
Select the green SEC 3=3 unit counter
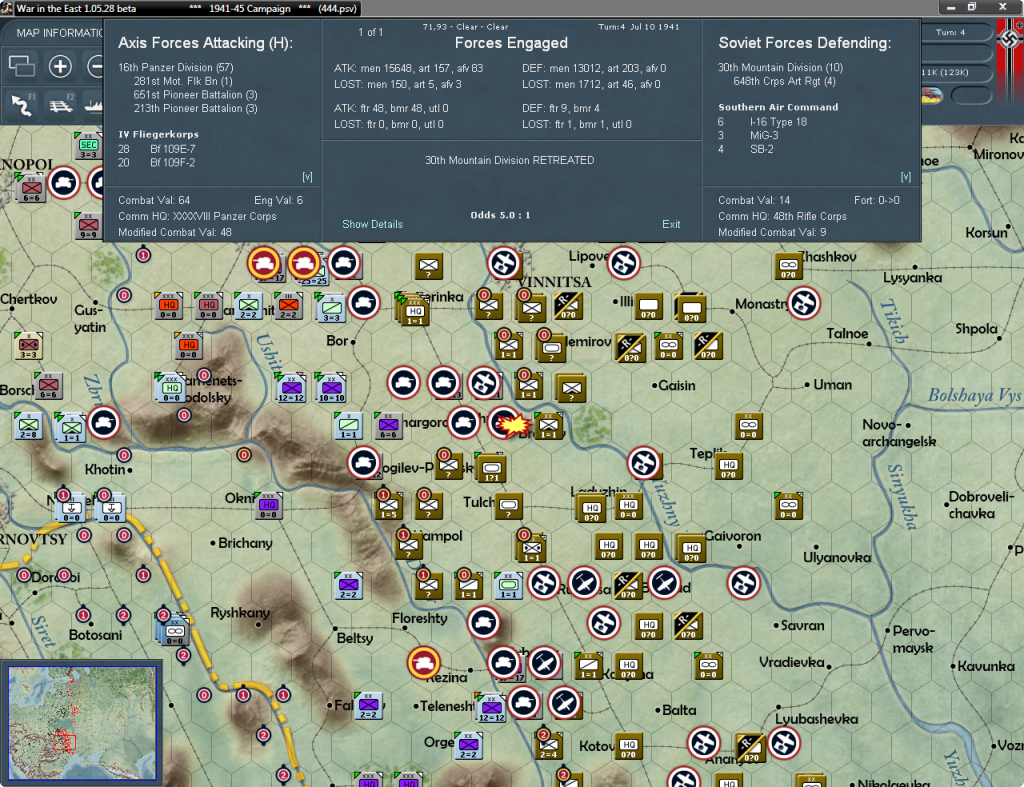coord(88,146)
